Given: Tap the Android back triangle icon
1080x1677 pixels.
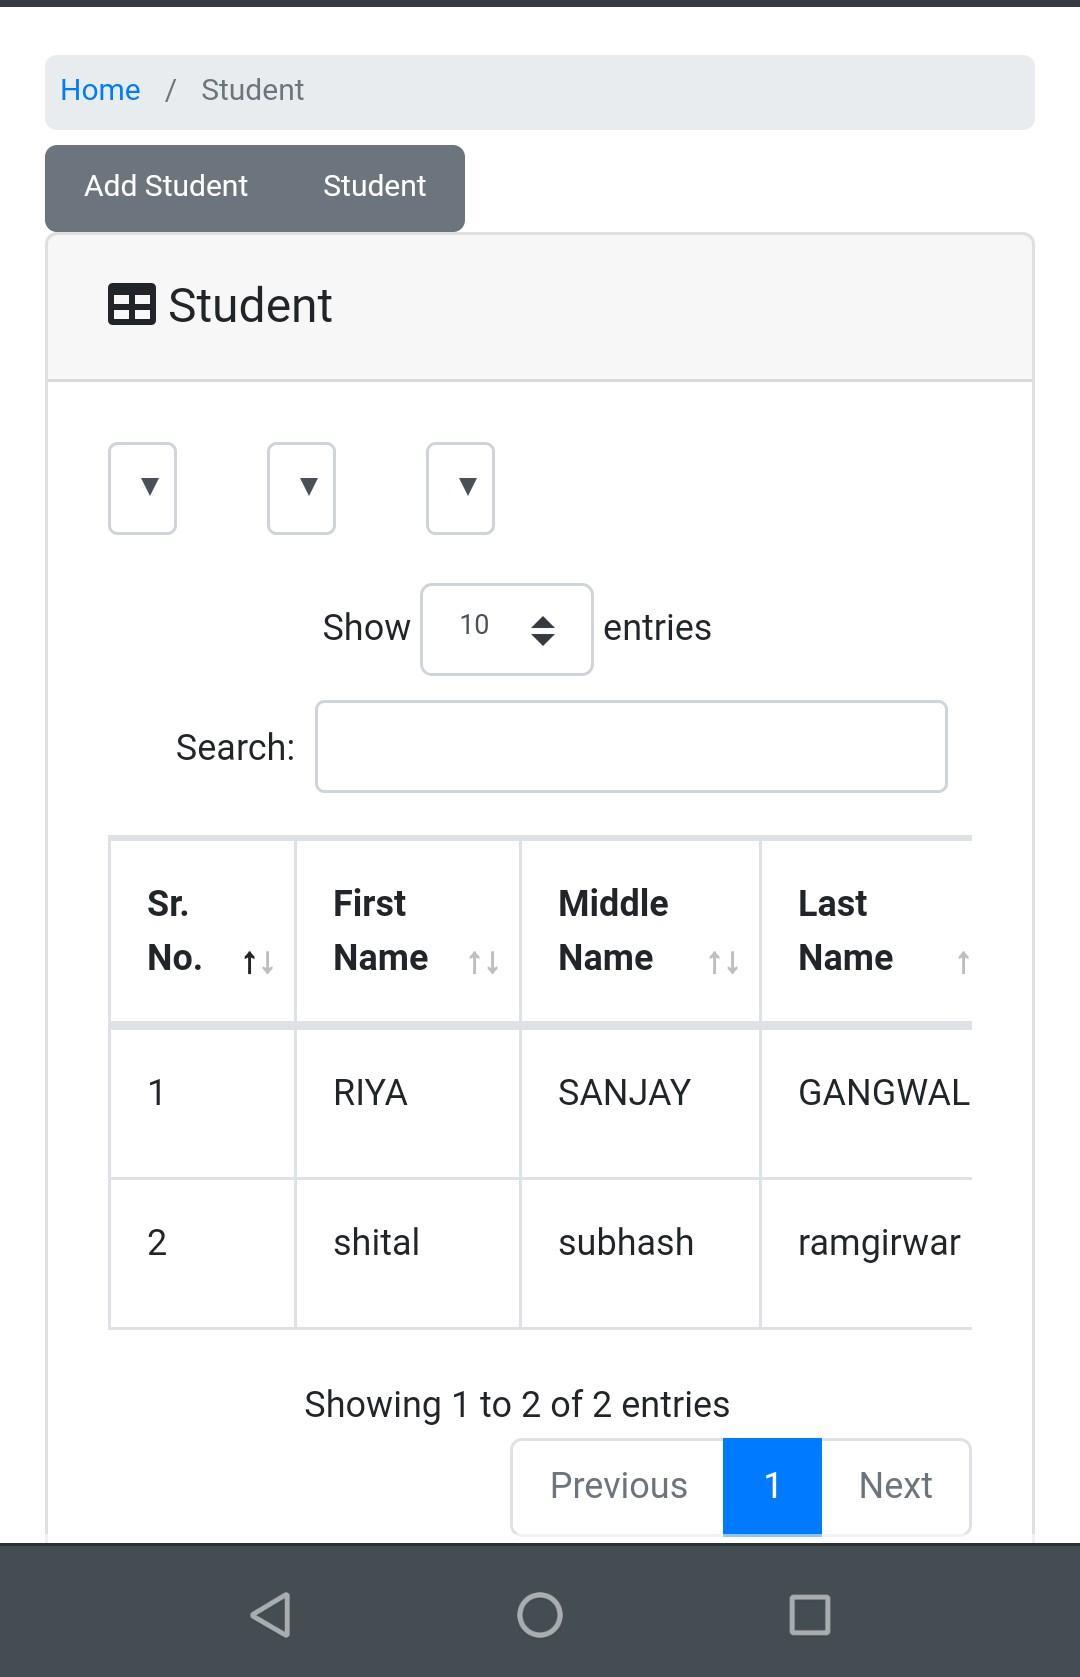Looking at the screenshot, I should [x=270, y=1615].
